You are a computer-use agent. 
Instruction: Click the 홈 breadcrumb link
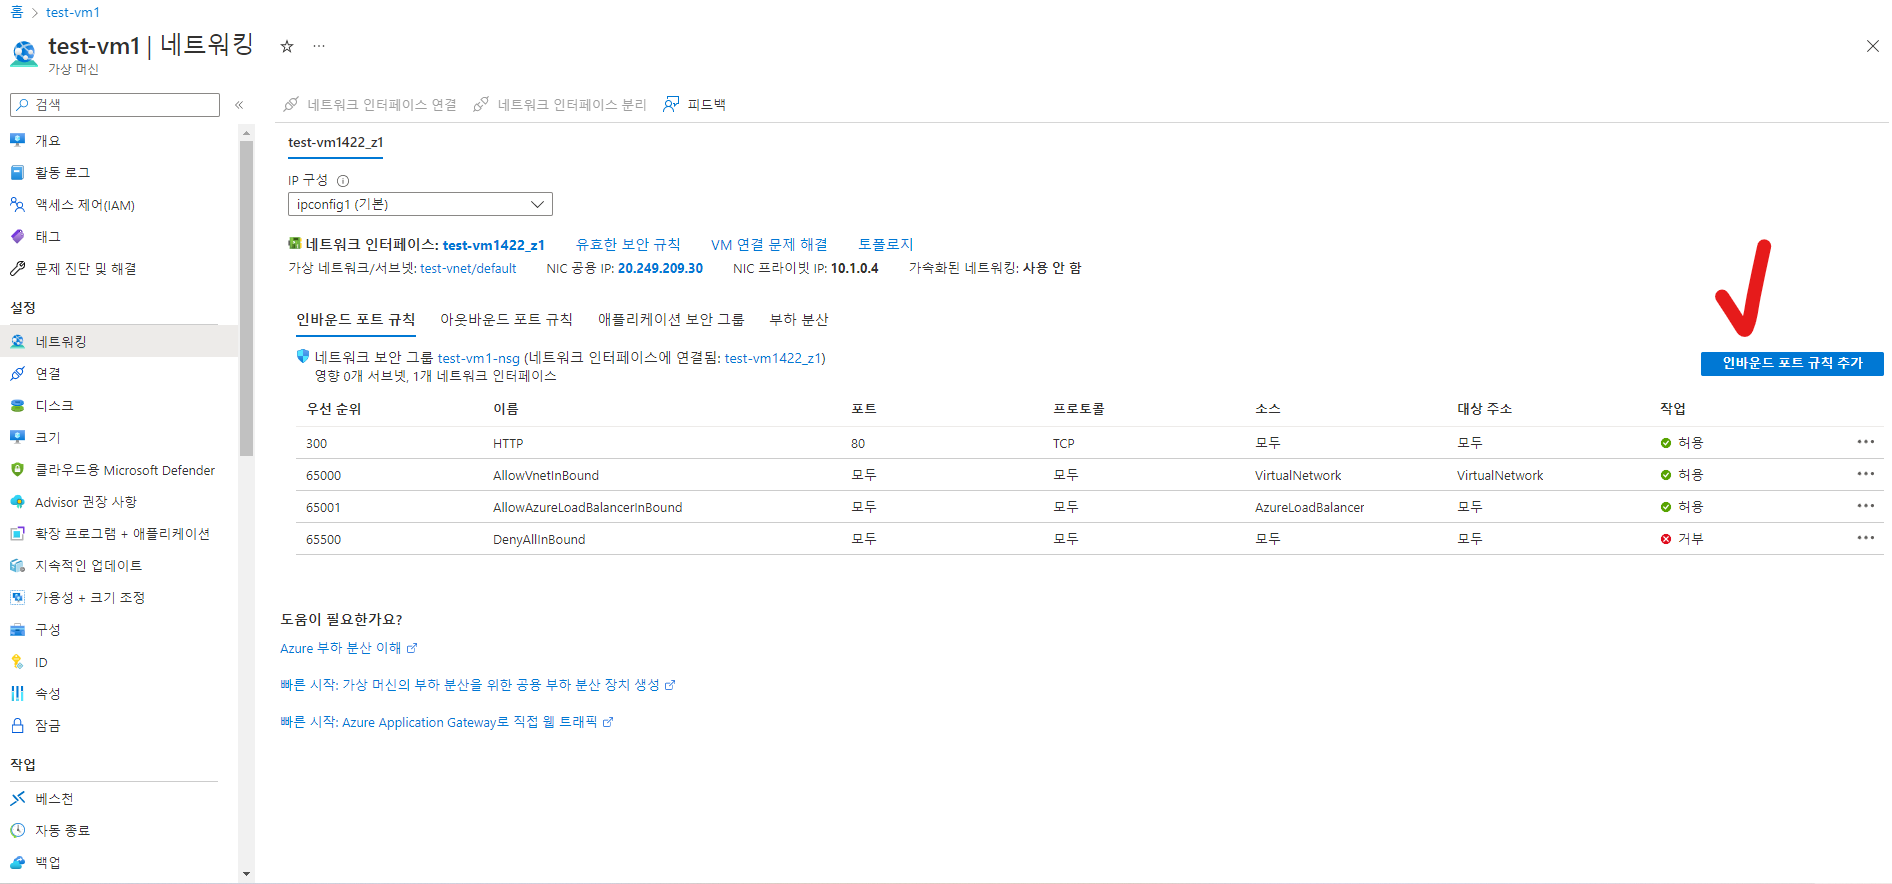[x=17, y=12]
